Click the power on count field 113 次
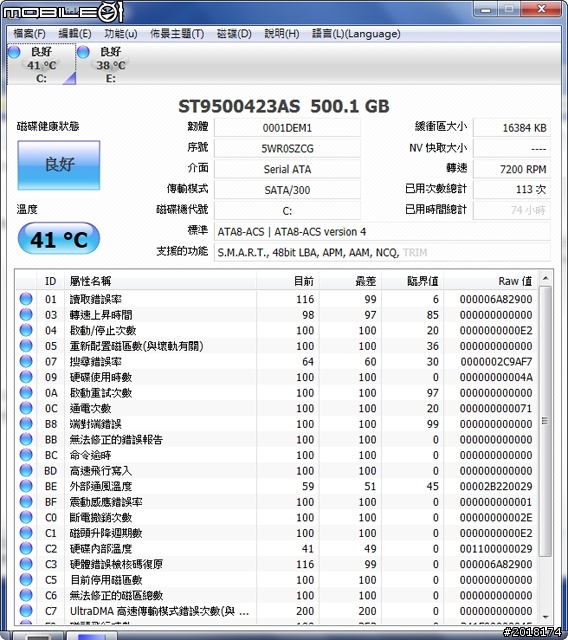Image resolution: width=568 pixels, height=640 pixels. [512, 189]
